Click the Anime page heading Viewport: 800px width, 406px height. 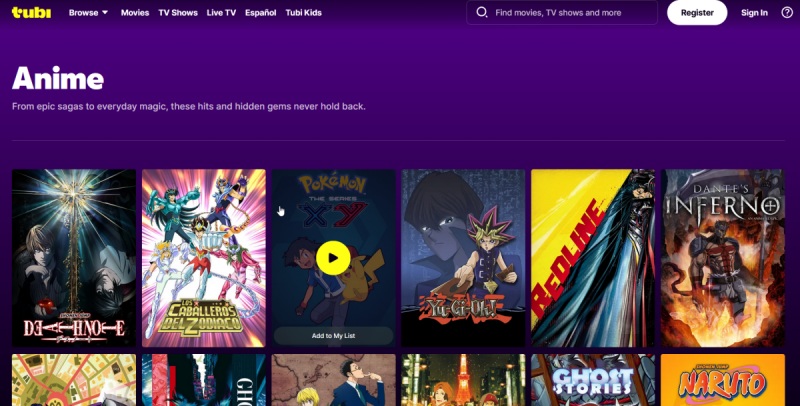(58, 79)
